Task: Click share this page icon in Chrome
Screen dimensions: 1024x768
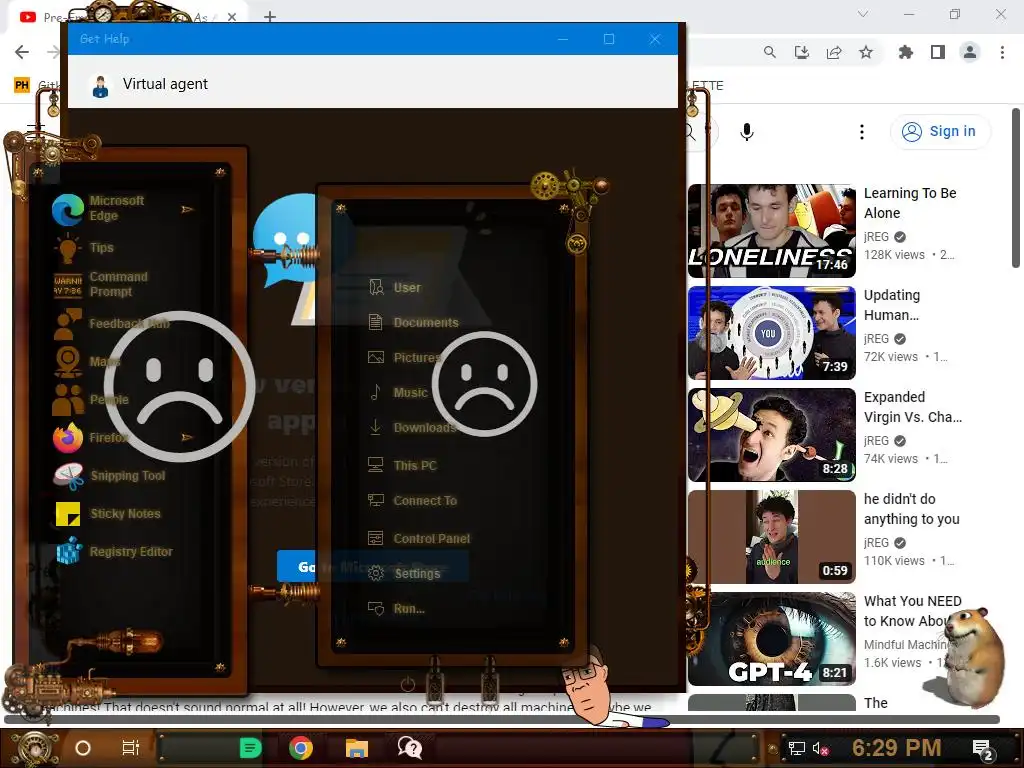Action: (x=834, y=52)
